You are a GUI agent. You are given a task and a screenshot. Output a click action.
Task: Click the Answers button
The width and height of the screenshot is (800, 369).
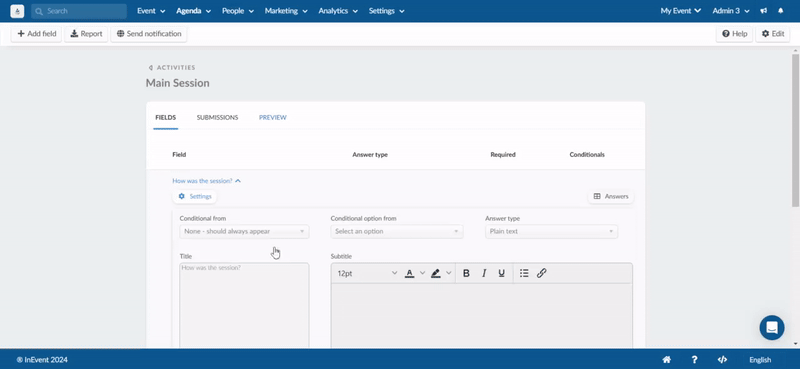(x=611, y=196)
